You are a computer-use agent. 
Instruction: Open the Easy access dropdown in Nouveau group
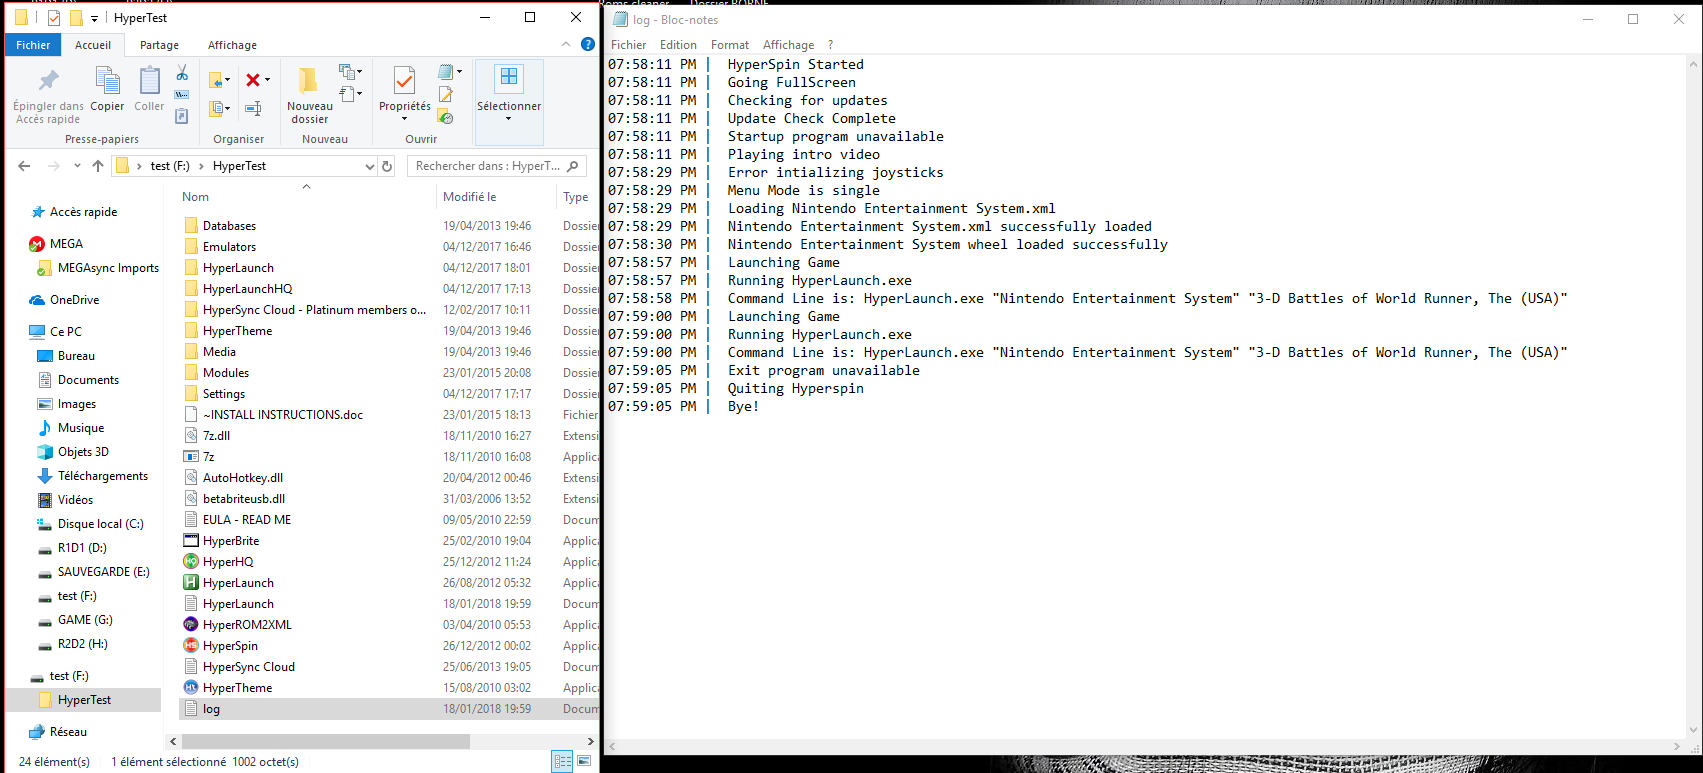(x=360, y=94)
